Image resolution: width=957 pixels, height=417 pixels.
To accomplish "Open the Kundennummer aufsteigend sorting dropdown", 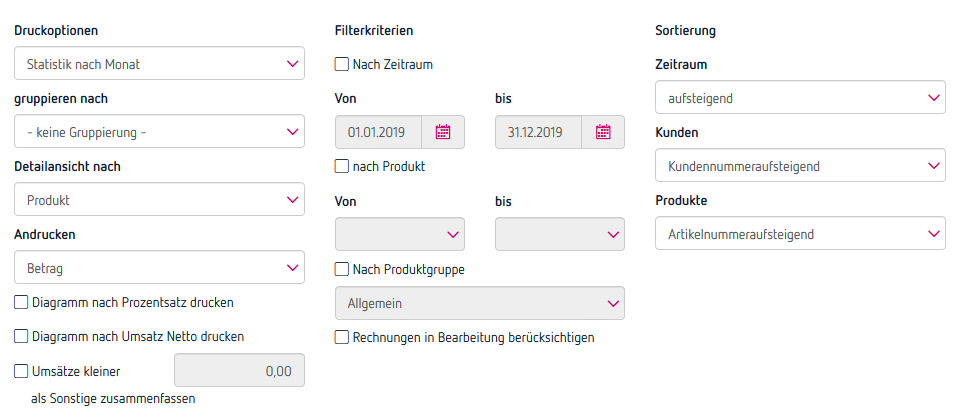I will point(799,166).
